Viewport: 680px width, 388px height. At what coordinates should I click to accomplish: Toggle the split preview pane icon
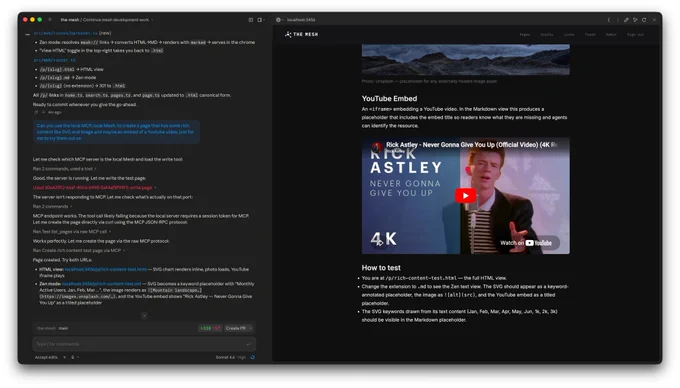(x=260, y=20)
